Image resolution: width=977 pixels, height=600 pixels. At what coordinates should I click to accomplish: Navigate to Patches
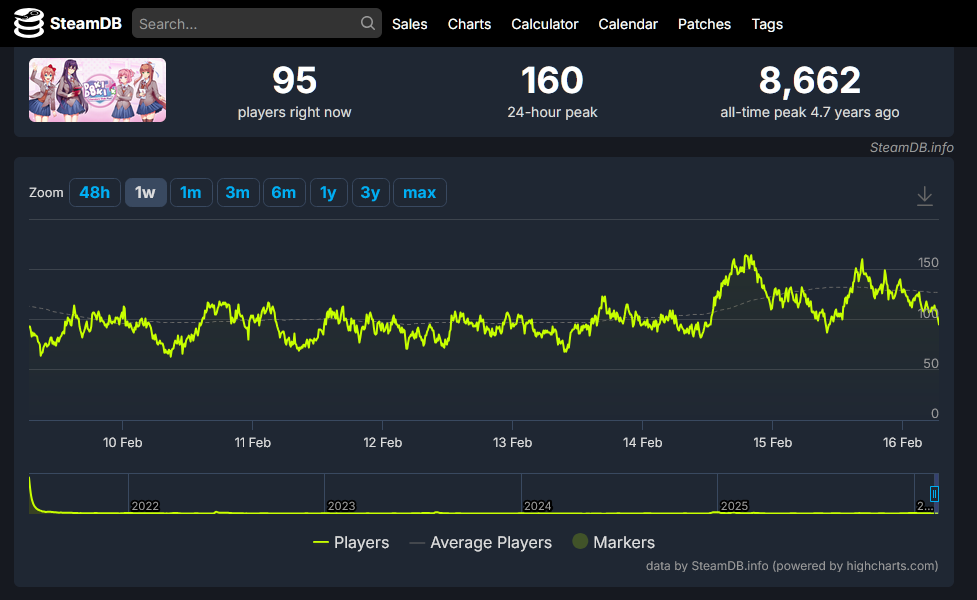point(704,24)
